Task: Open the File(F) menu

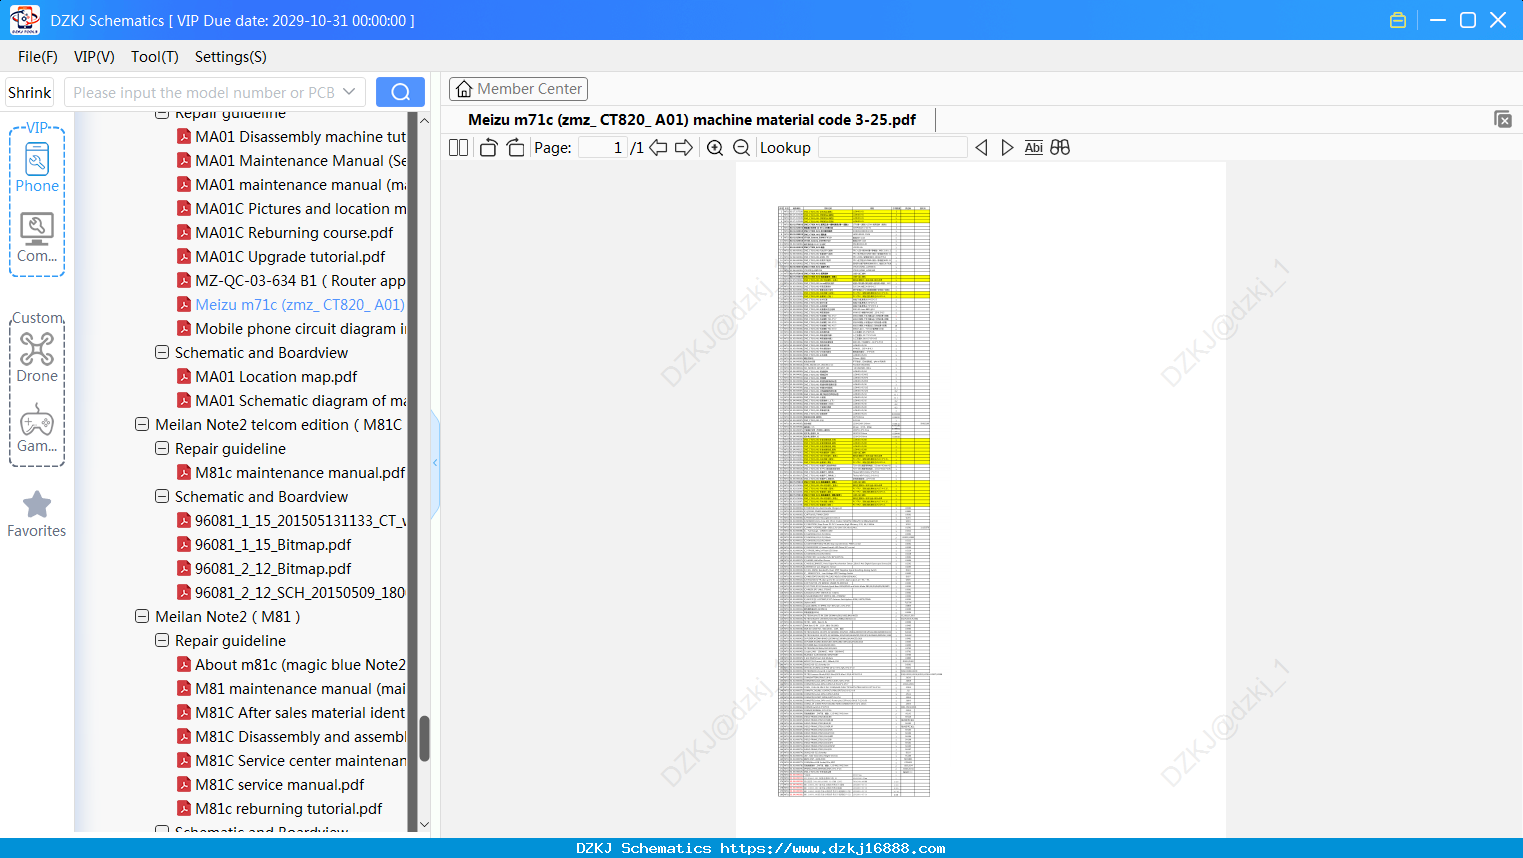Action: (38, 57)
